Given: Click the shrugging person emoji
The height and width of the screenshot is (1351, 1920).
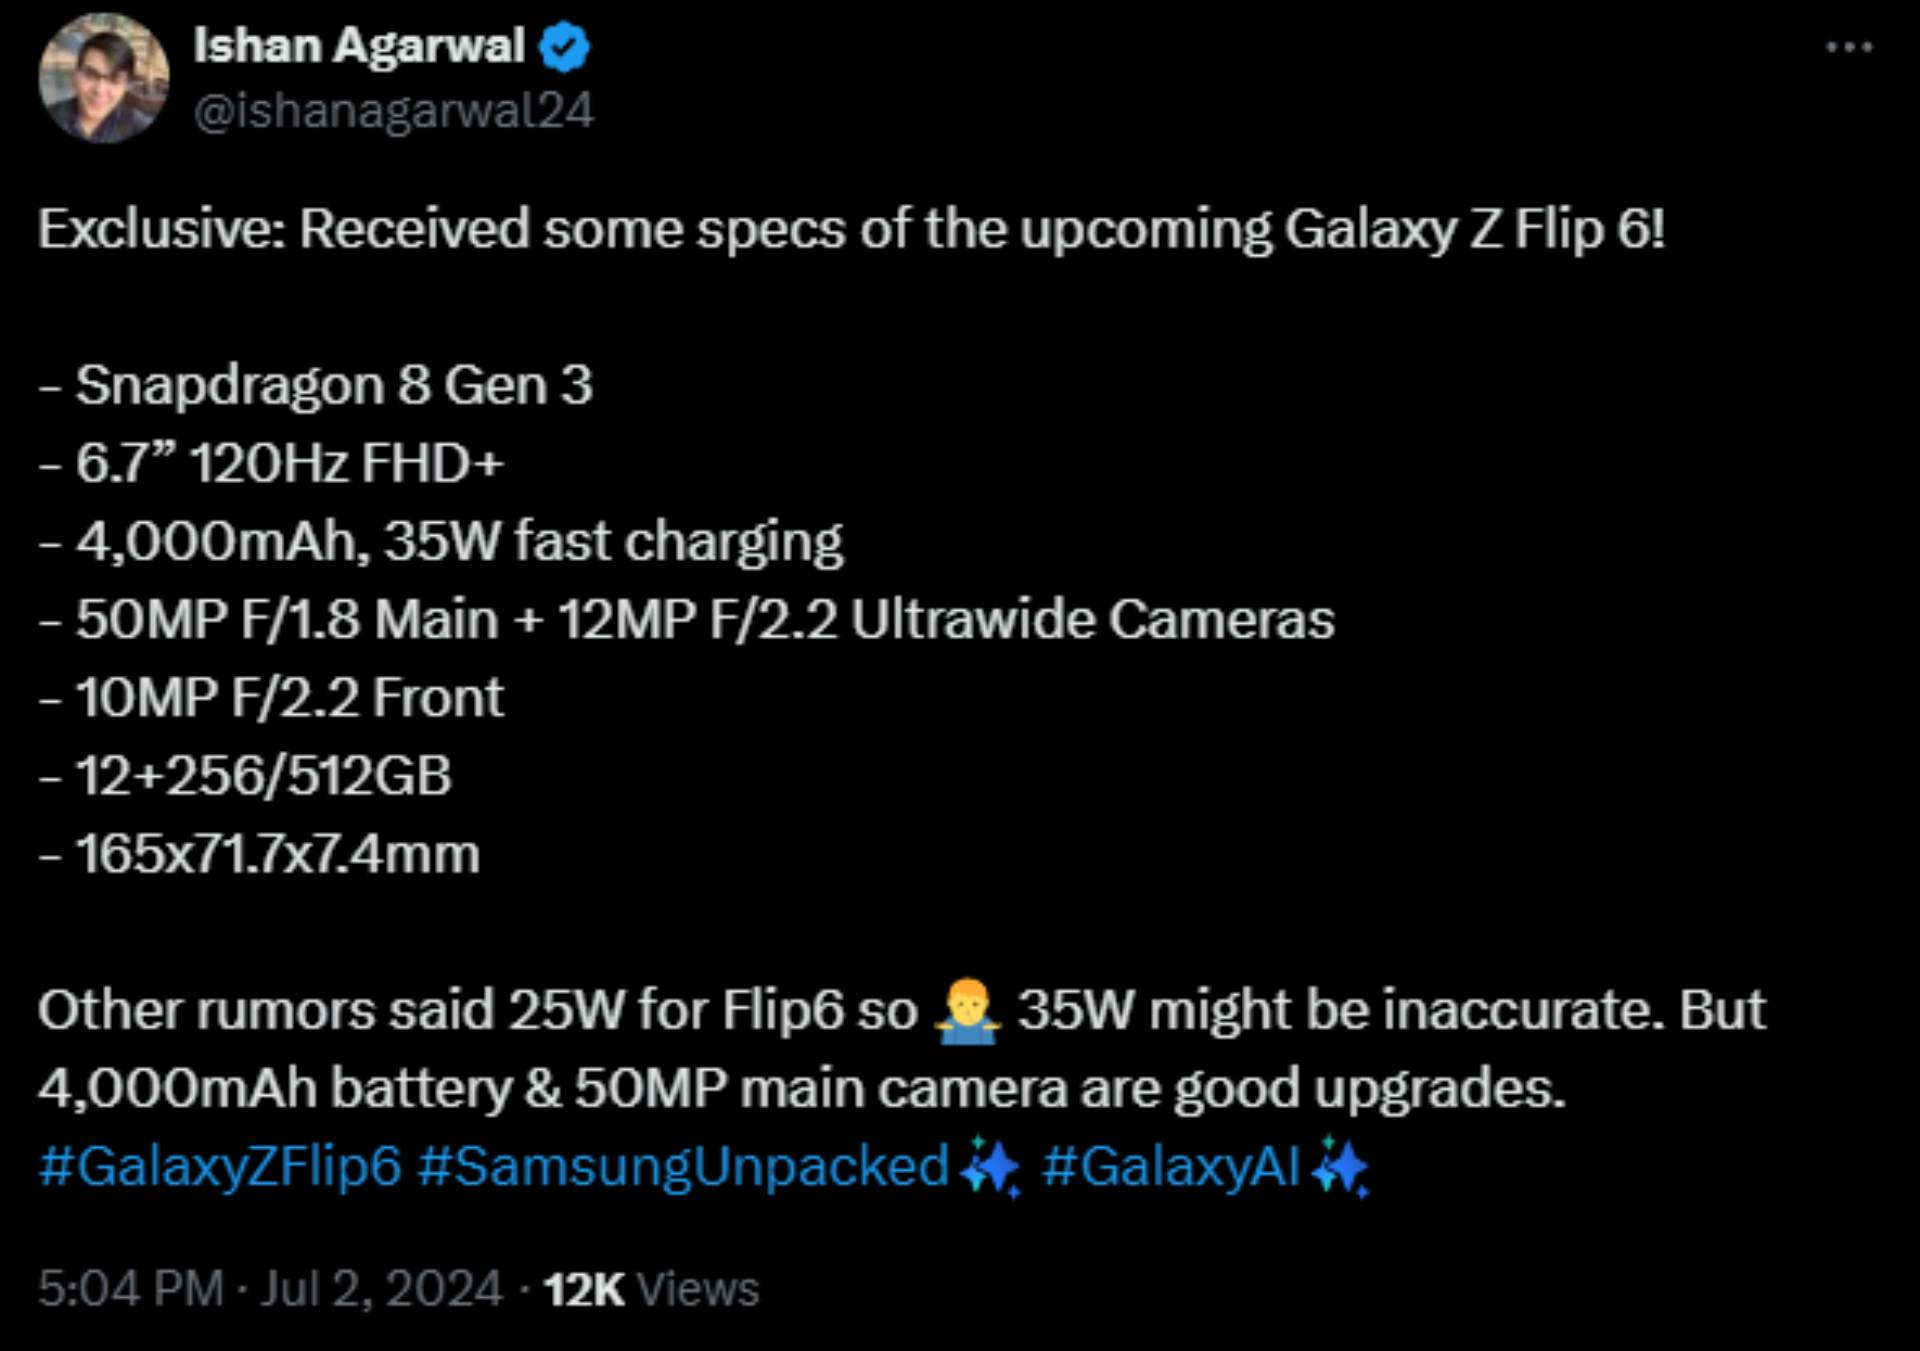Looking at the screenshot, I should pos(966,1011).
